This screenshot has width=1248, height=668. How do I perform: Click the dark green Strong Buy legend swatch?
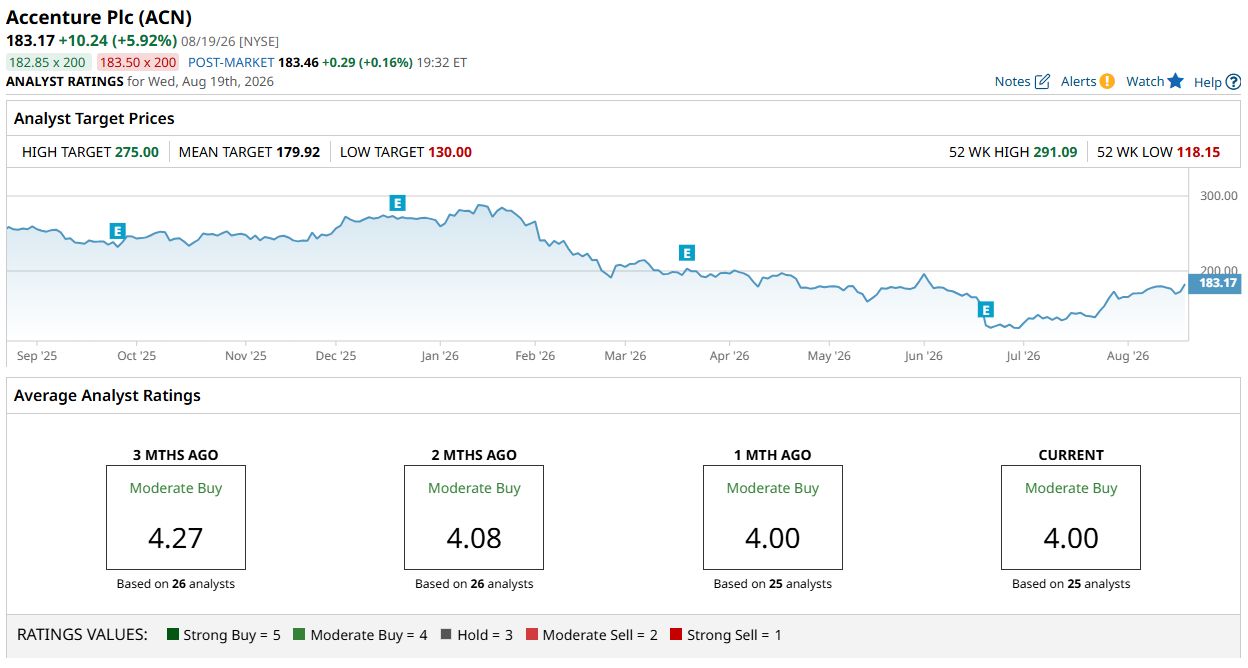pos(173,635)
